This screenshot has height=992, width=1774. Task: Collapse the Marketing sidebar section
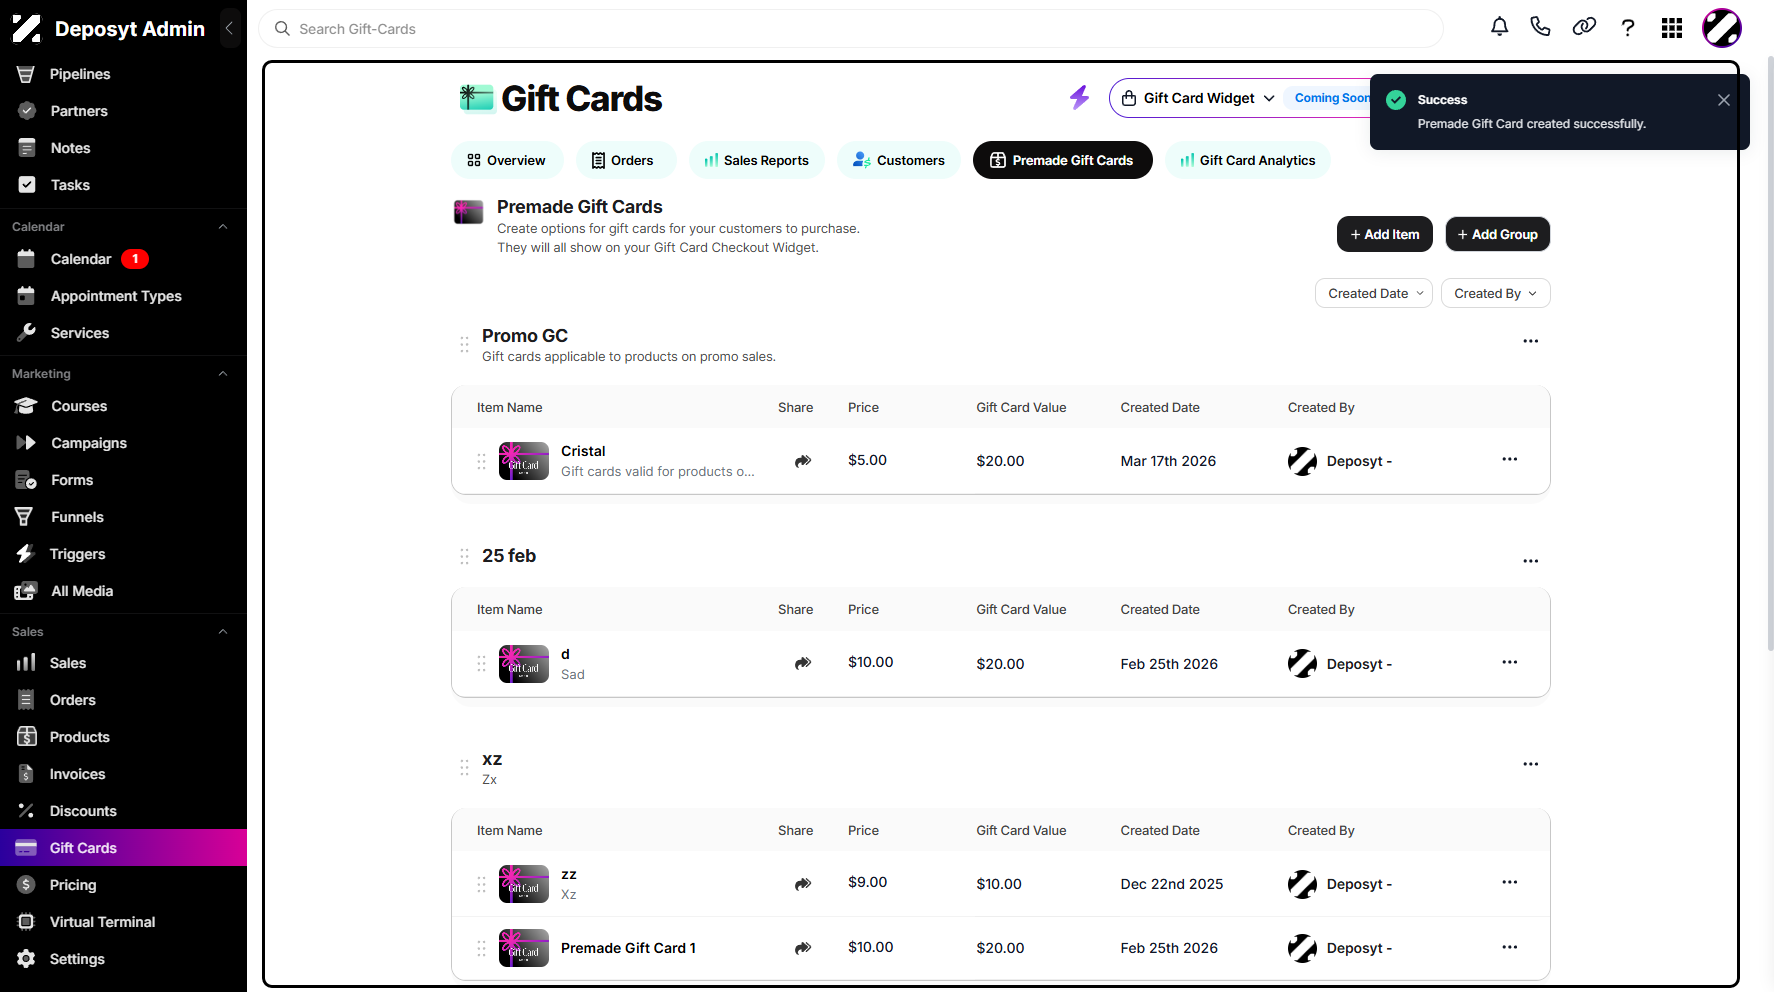pos(223,374)
